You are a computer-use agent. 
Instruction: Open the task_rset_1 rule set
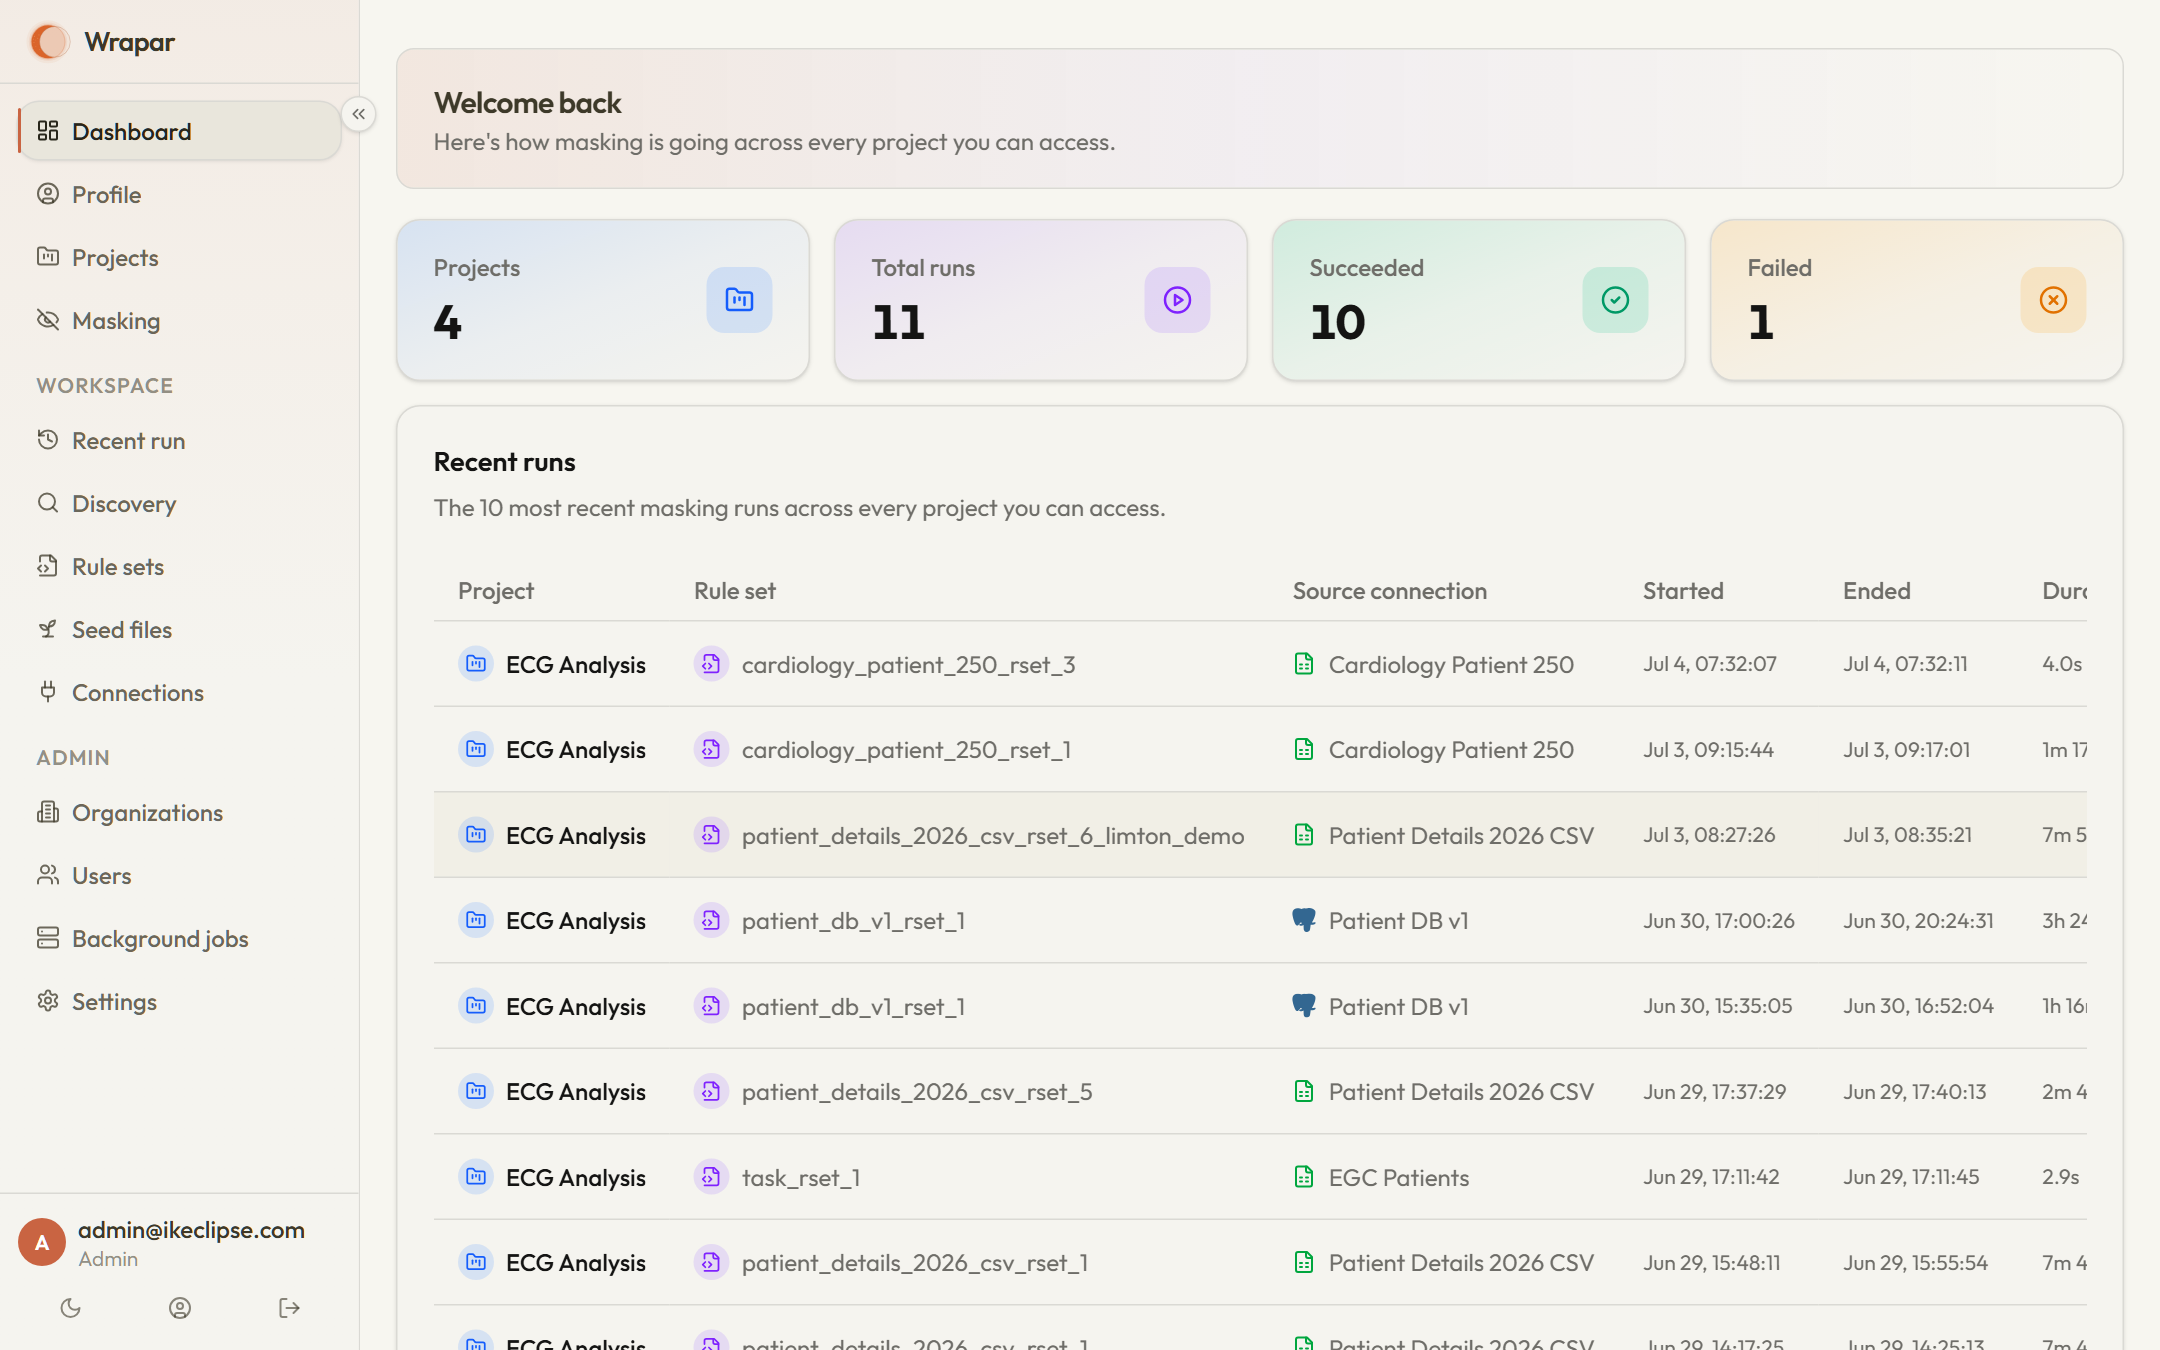tap(801, 1178)
